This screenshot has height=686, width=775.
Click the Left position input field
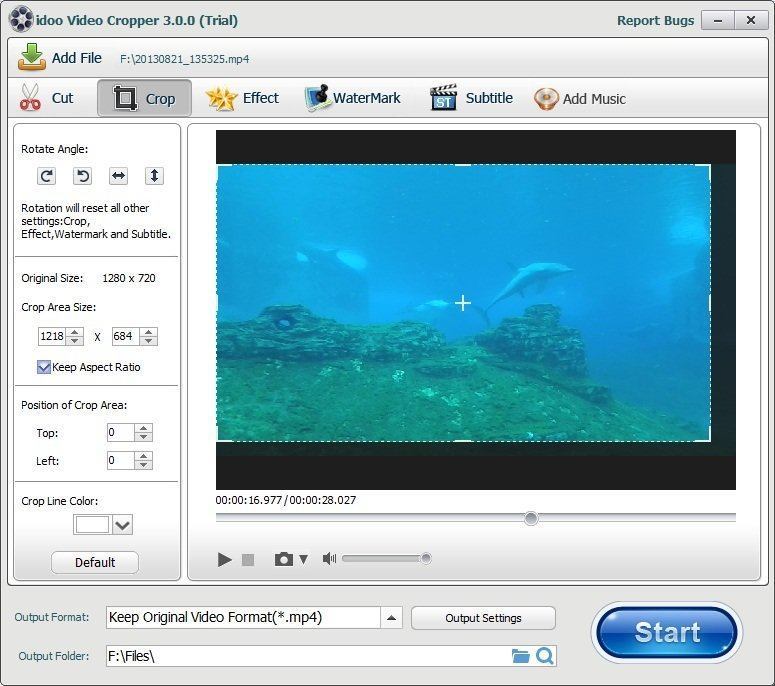pyautogui.click(x=121, y=461)
